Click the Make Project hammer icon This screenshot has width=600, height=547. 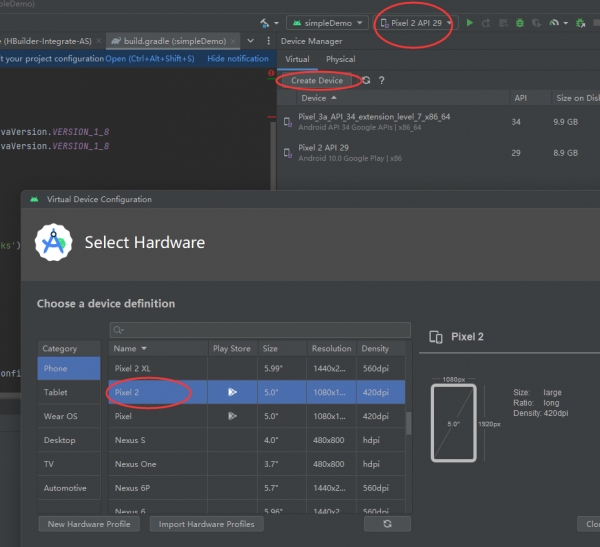pos(264,23)
